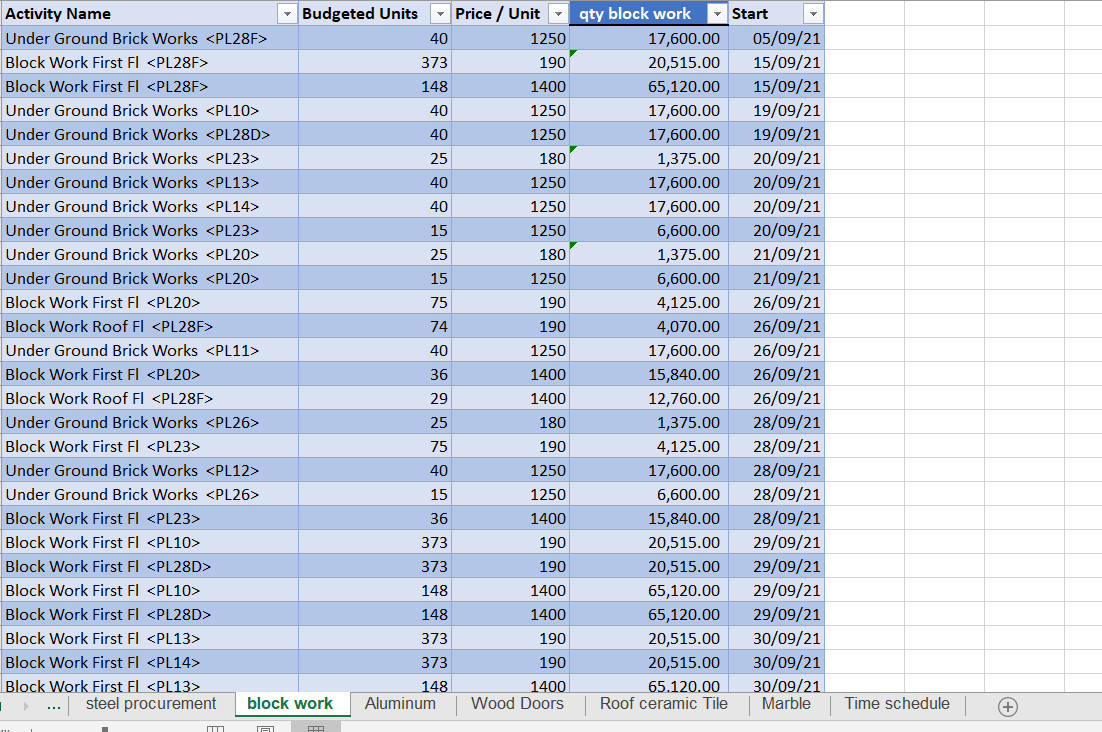Show hidden sheet tabs via ellipsis
The height and width of the screenshot is (732, 1102).
click(x=54, y=706)
